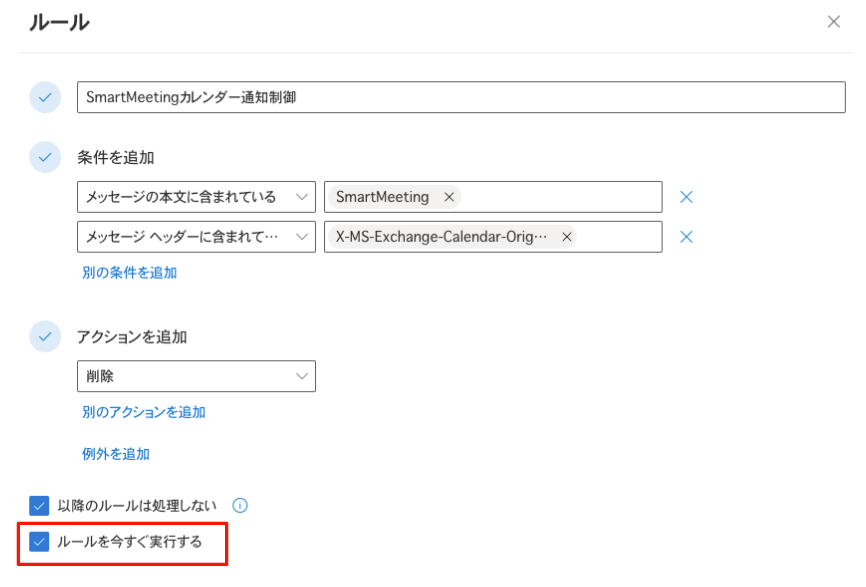Click the ルール dialog title
Viewport: 866px width, 587px height.
coord(59,23)
